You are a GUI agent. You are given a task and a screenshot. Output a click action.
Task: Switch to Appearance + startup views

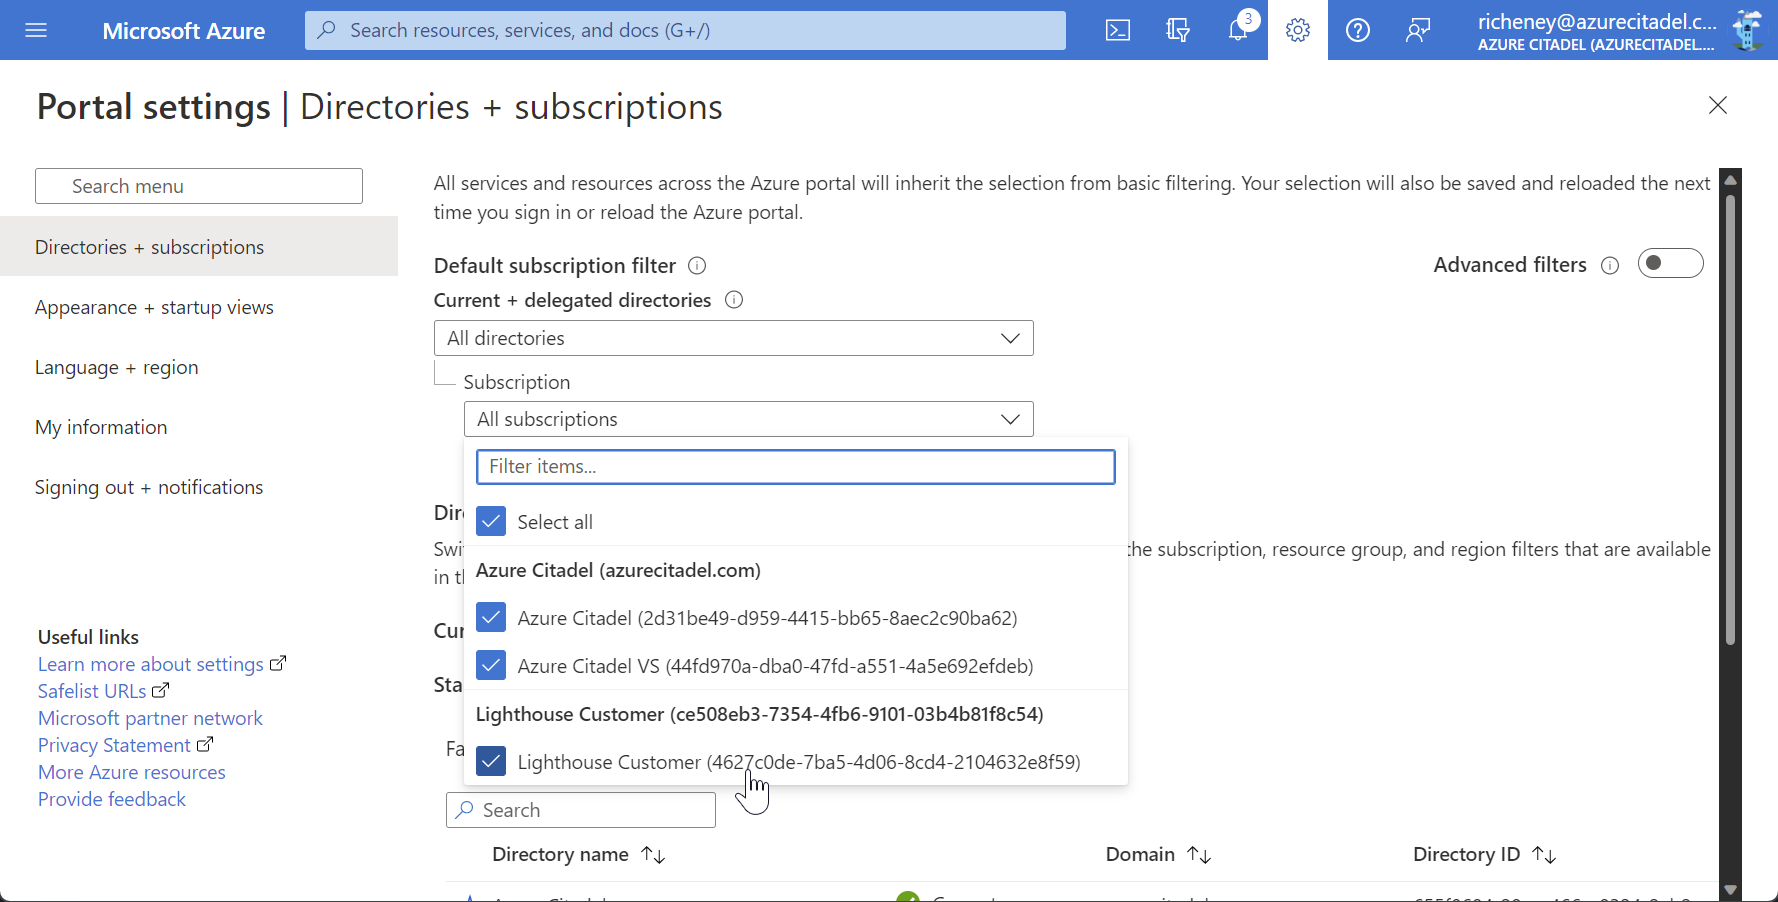154,307
